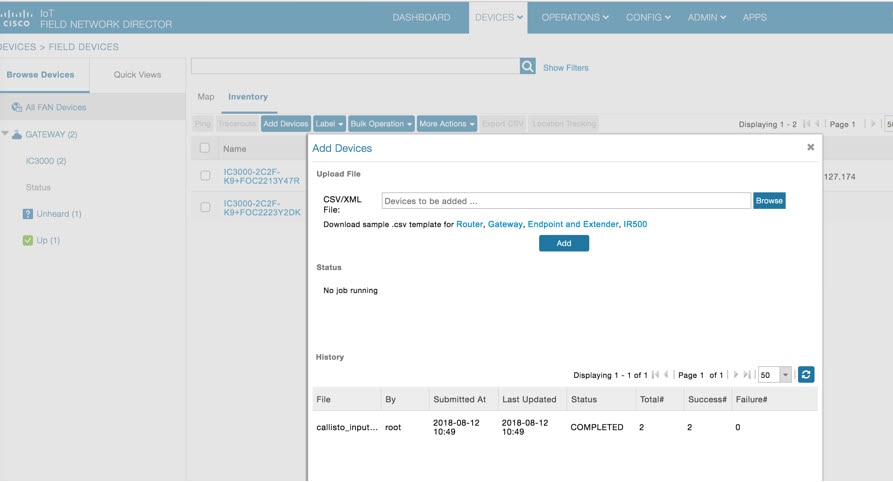Image resolution: width=893 pixels, height=482 pixels.
Task: Click the Up status check icon
Action: [x=27, y=240]
